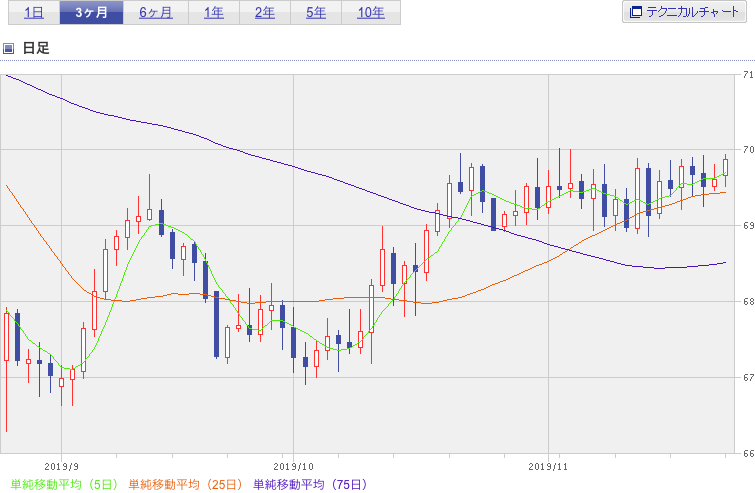Image resolution: width=755 pixels, height=493 pixels.
Task: Click the 単純移動平均（75日） legend label
Action: click(x=311, y=484)
